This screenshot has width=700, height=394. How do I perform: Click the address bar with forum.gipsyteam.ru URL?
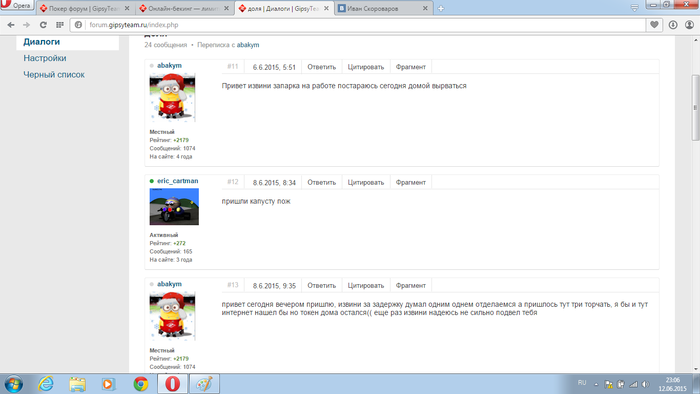tap(357, 25)
